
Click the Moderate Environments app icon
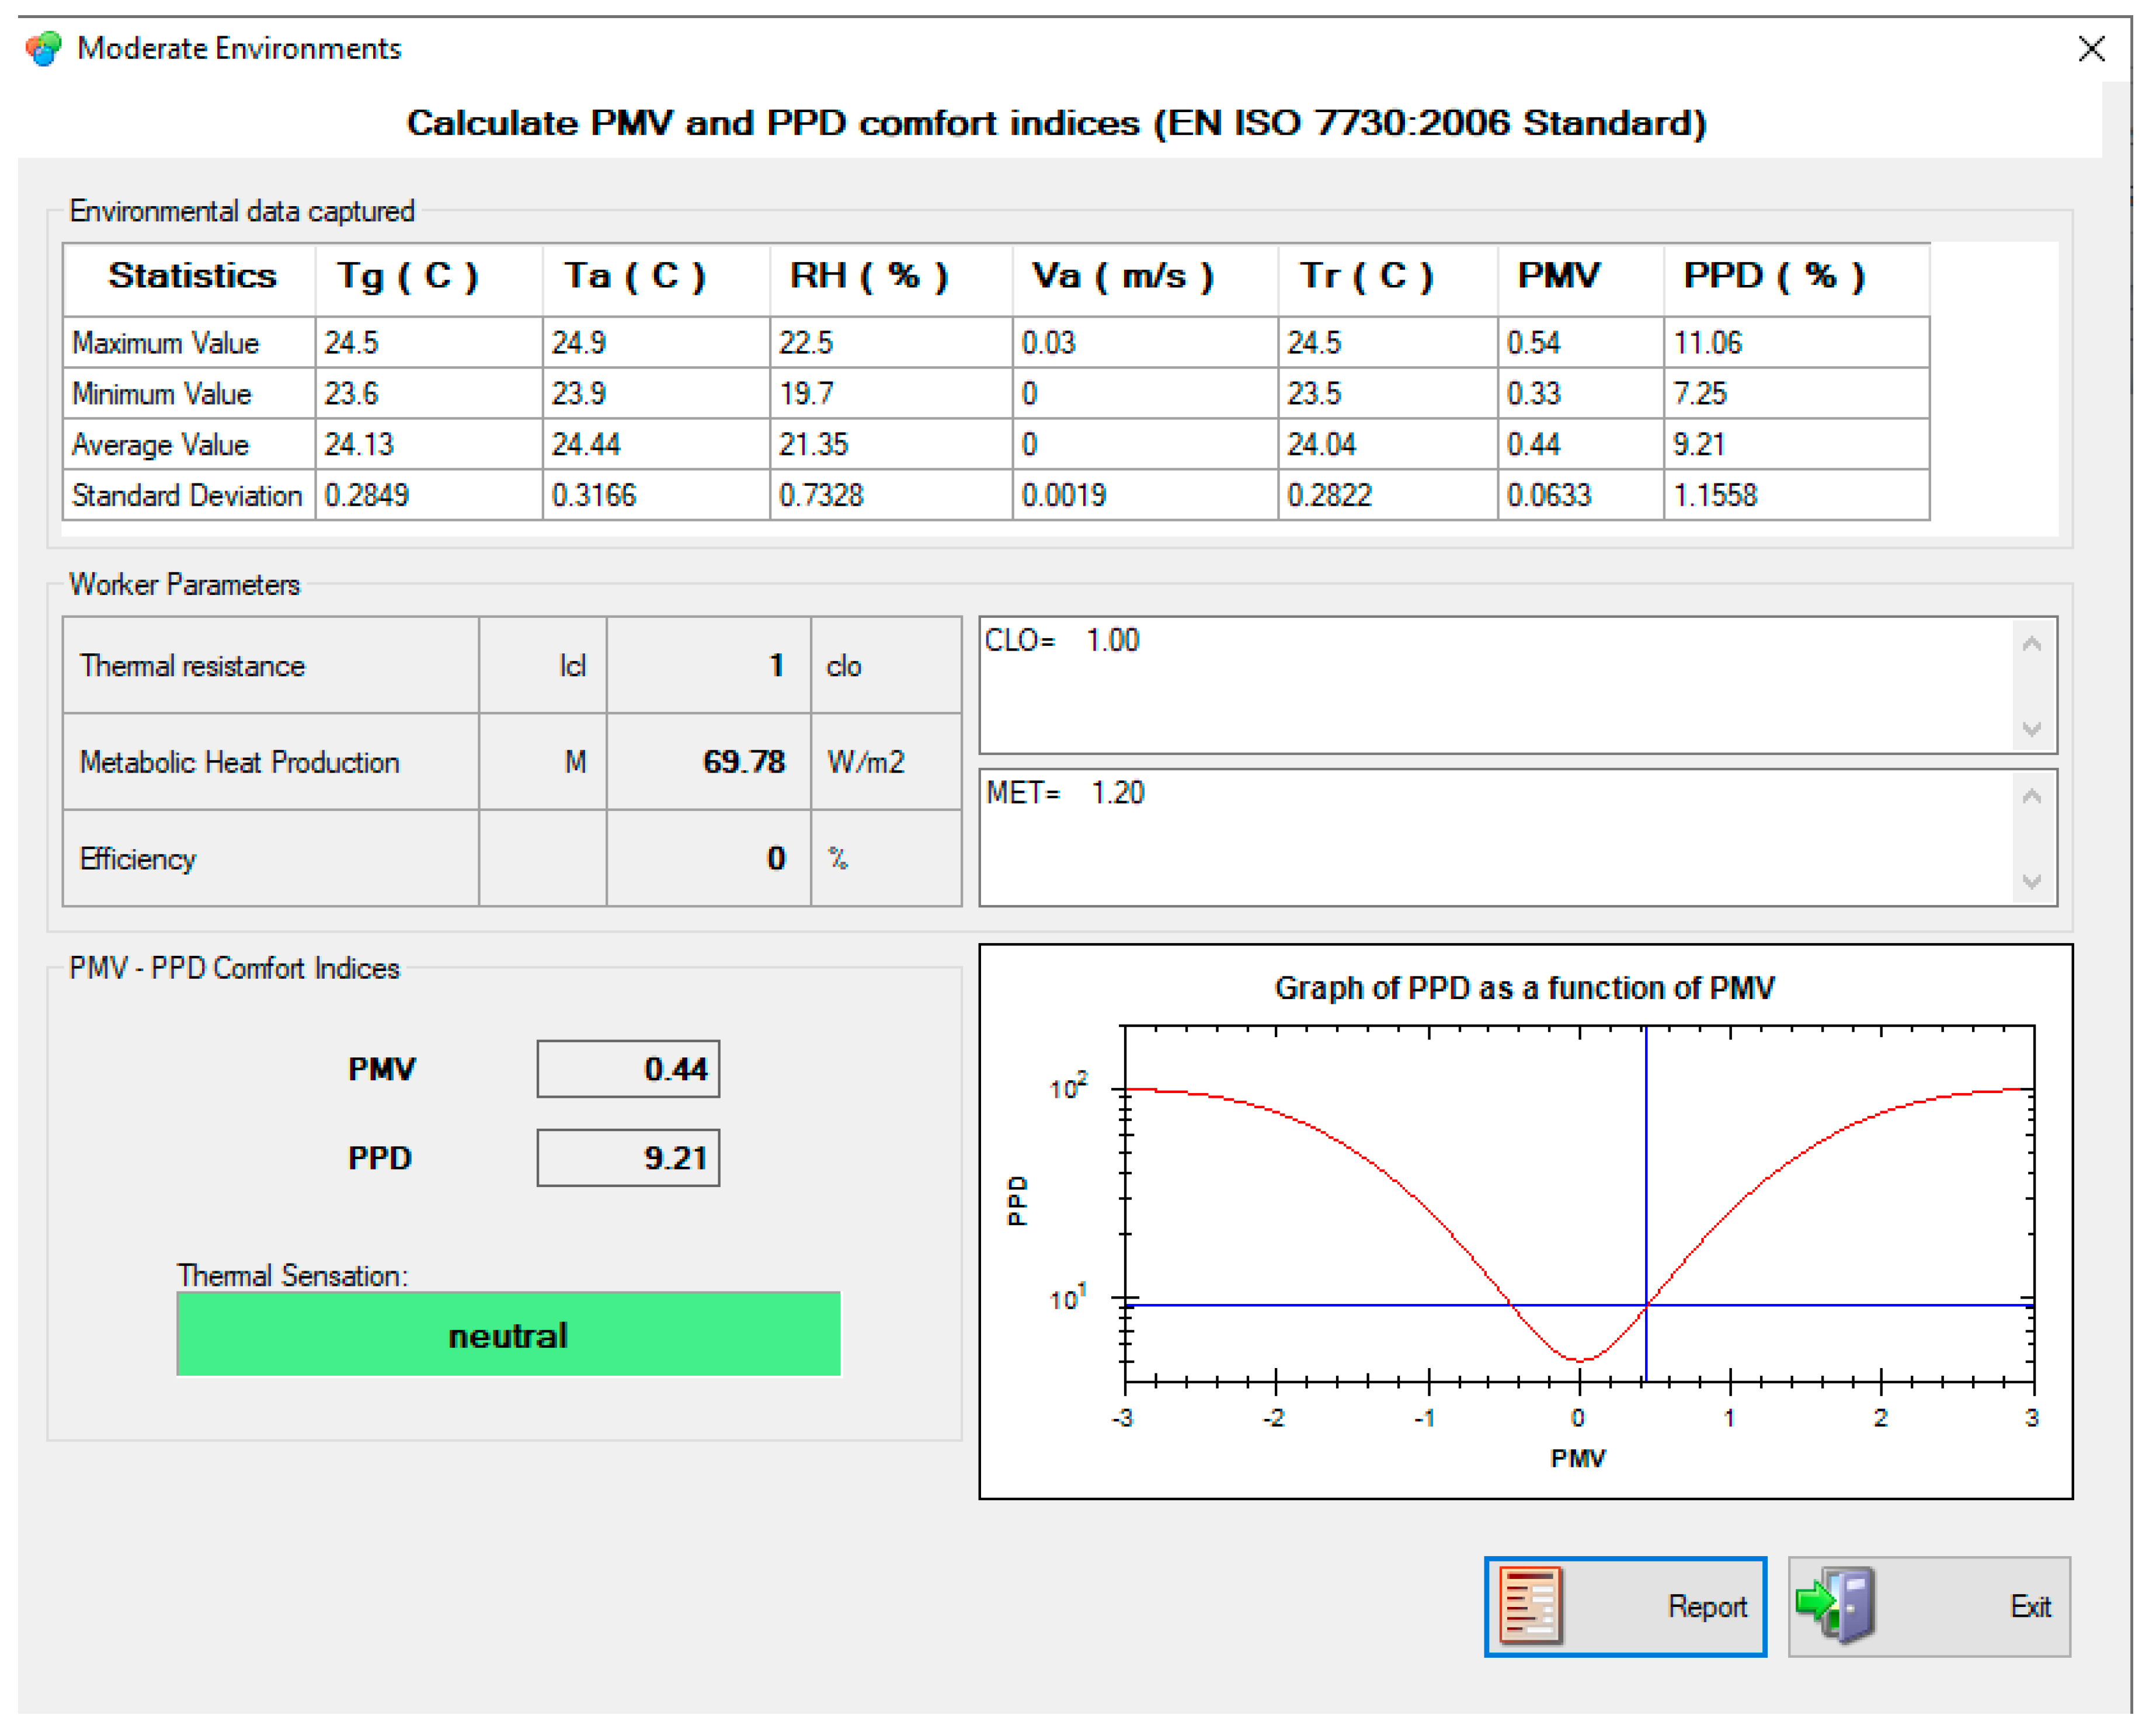(x=44, y=48)
